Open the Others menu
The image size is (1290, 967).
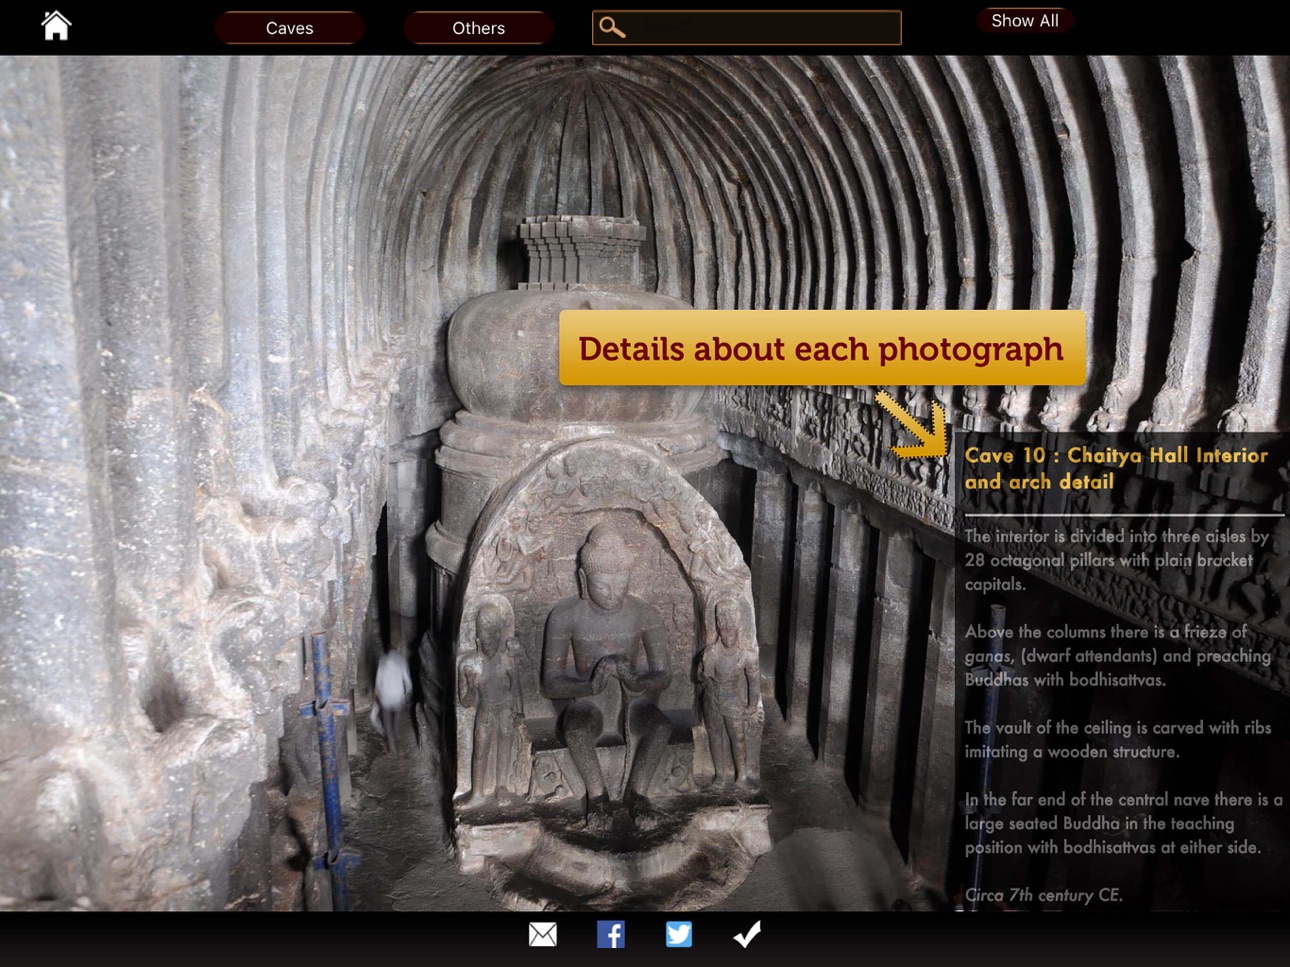pyautogui.click(x=478, y=28)
